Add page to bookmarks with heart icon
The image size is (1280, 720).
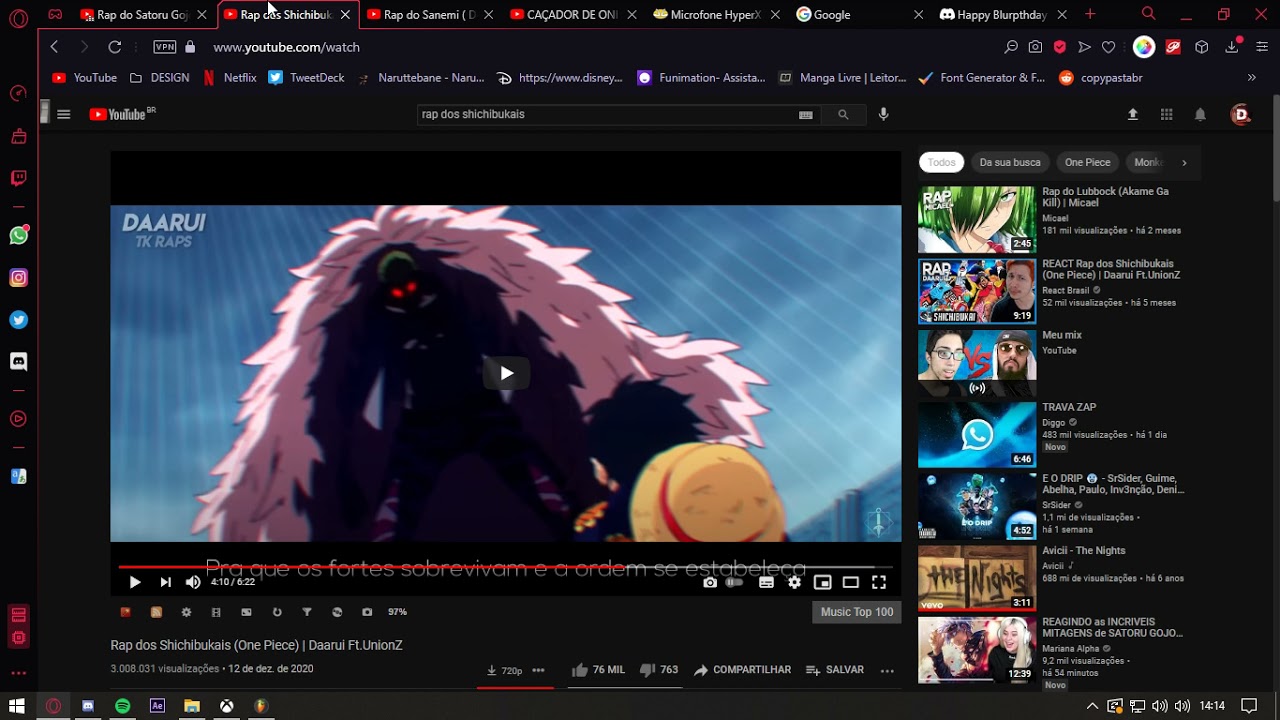[1108, 47]
